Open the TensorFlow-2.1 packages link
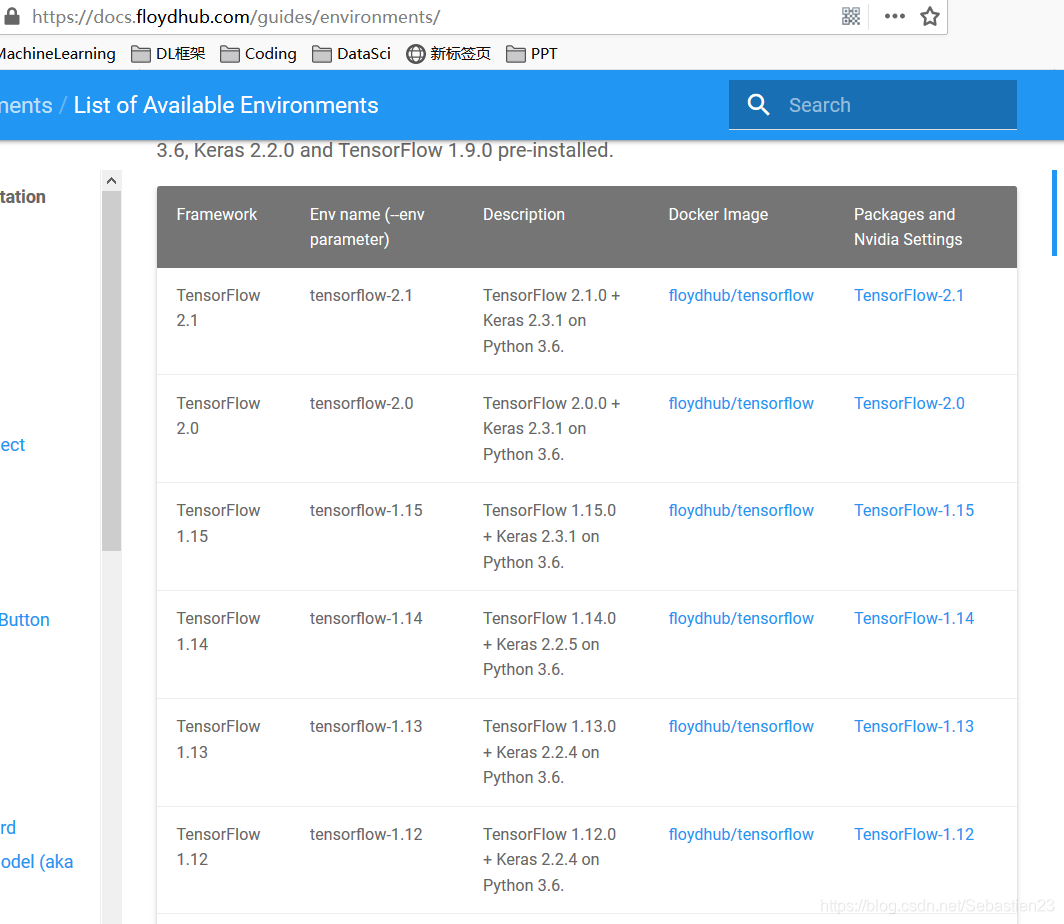 [x=909, y=296]
